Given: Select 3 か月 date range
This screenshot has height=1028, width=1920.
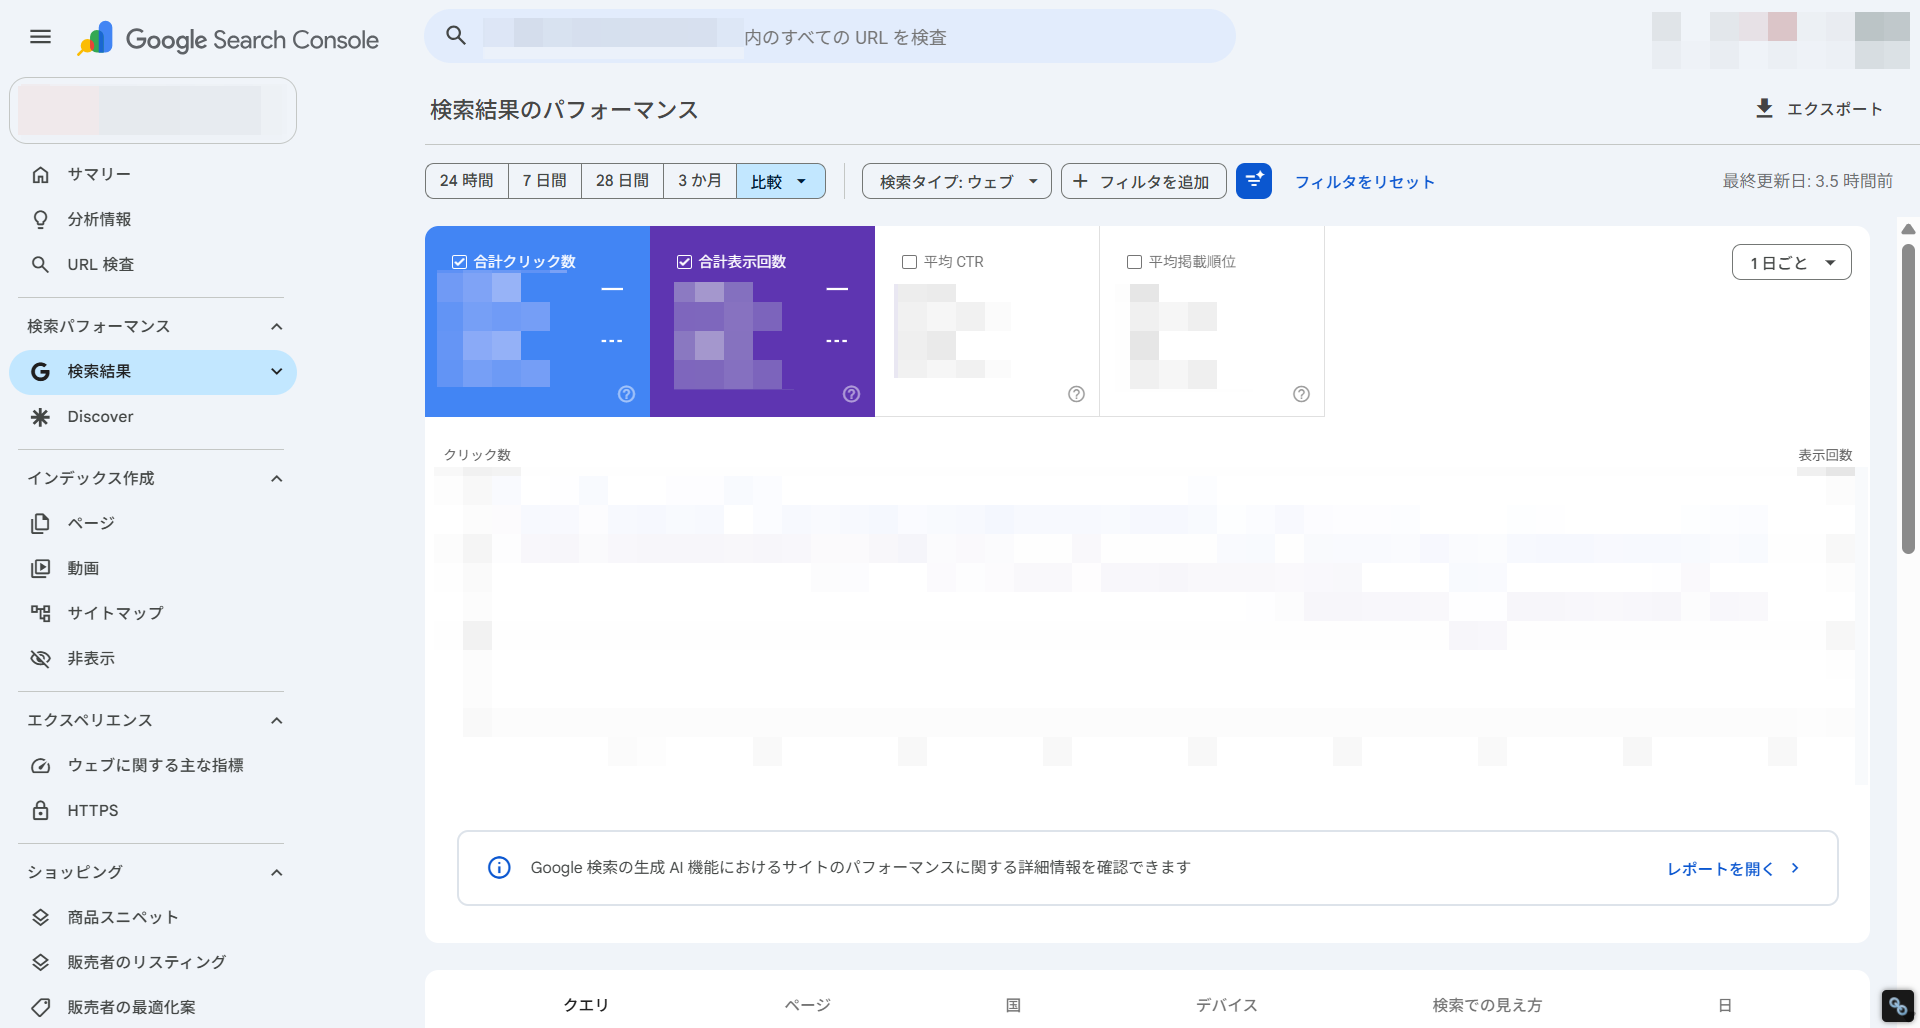Looking at the screenshot, I should pos(700,181).
